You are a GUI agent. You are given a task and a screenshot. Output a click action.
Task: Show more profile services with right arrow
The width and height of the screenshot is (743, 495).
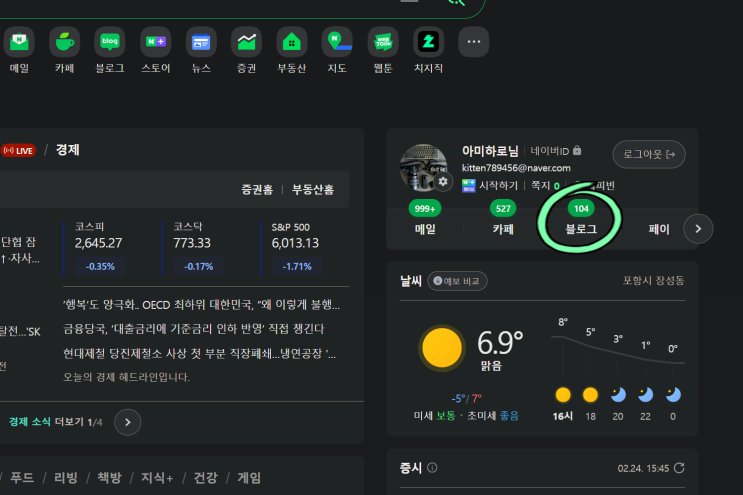[x=698, y=229]
